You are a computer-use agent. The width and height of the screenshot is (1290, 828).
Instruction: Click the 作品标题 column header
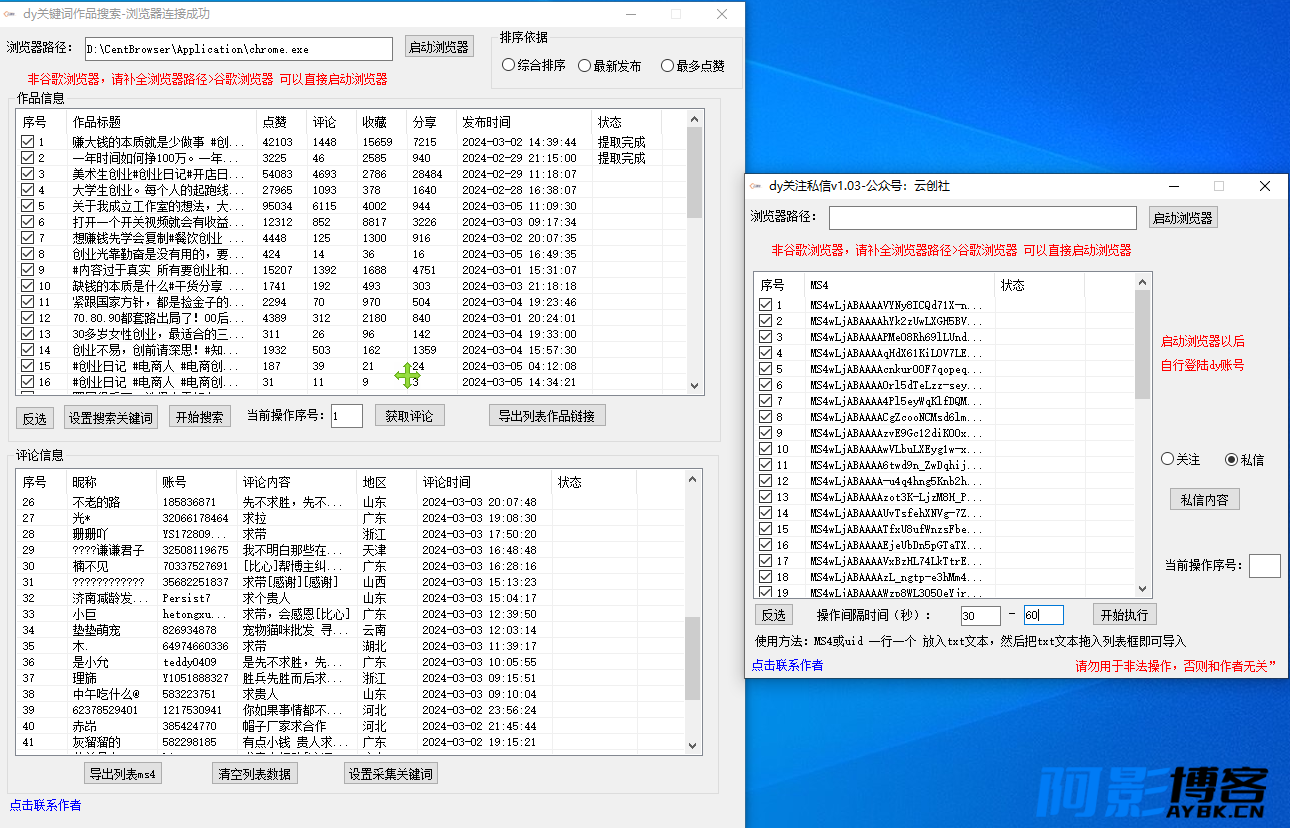(x=161, y=122)
